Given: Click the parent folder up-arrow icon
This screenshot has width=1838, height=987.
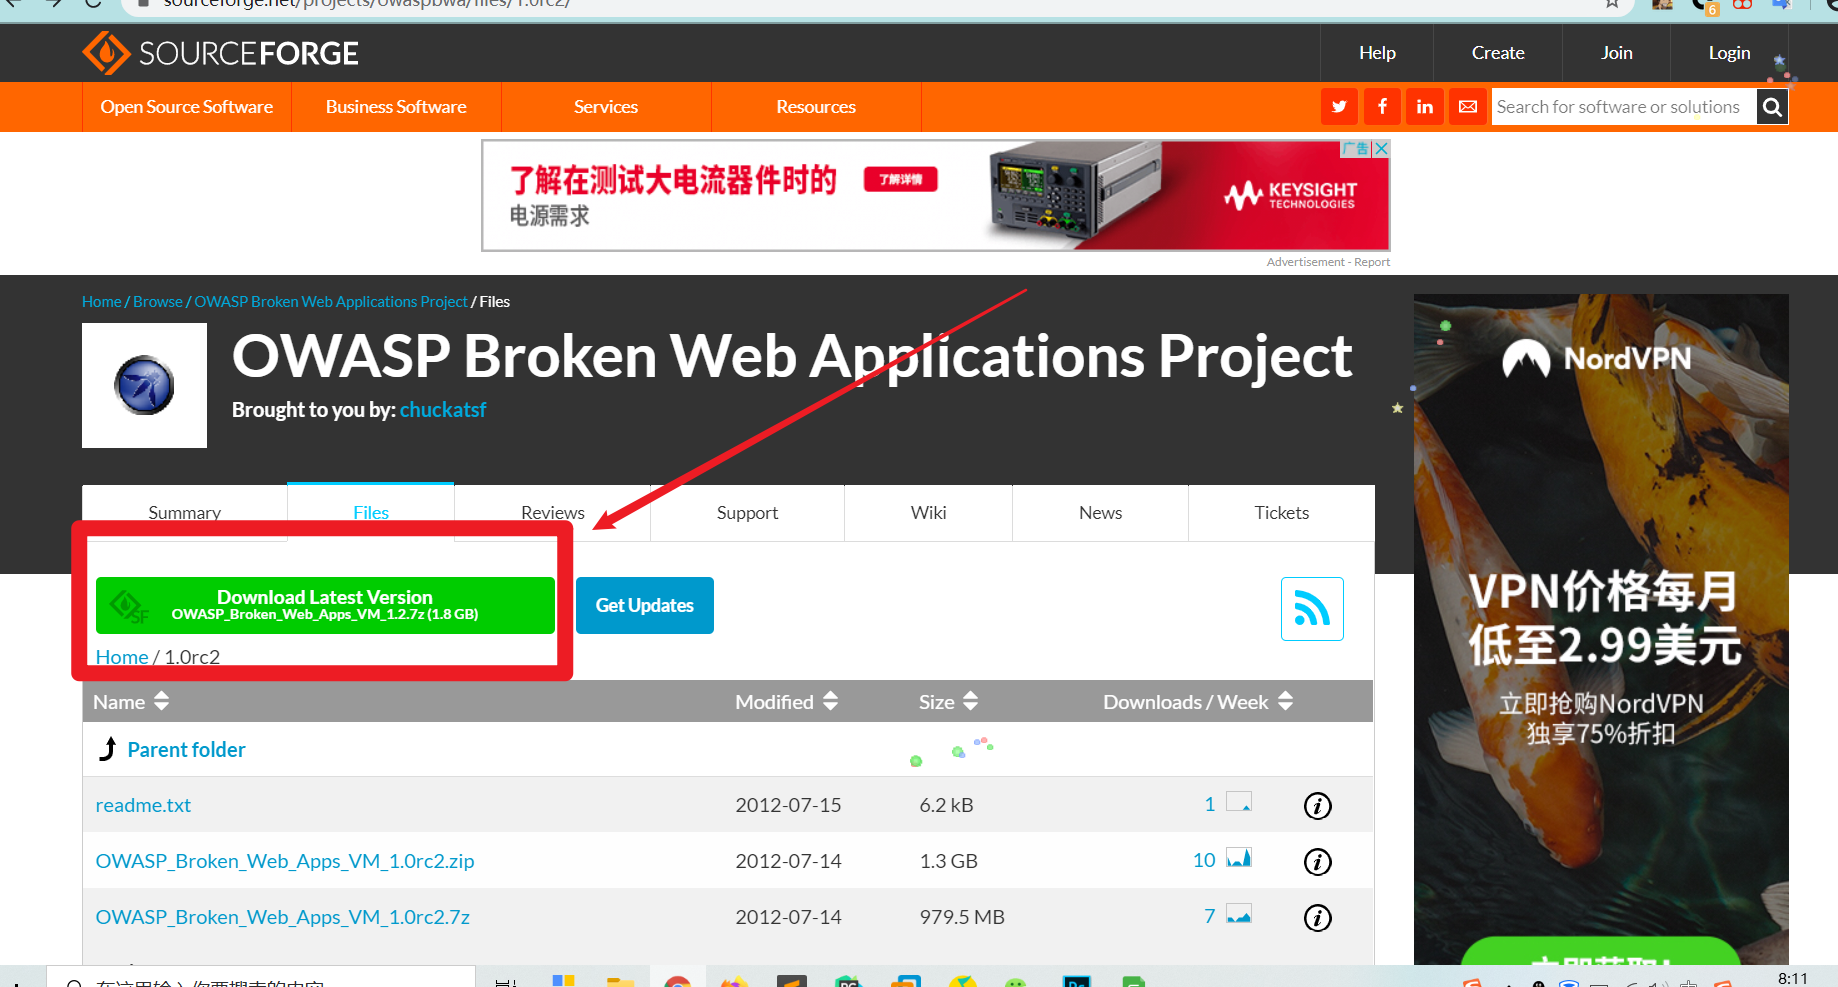Looking at the screenshot, I should (108, 749).
